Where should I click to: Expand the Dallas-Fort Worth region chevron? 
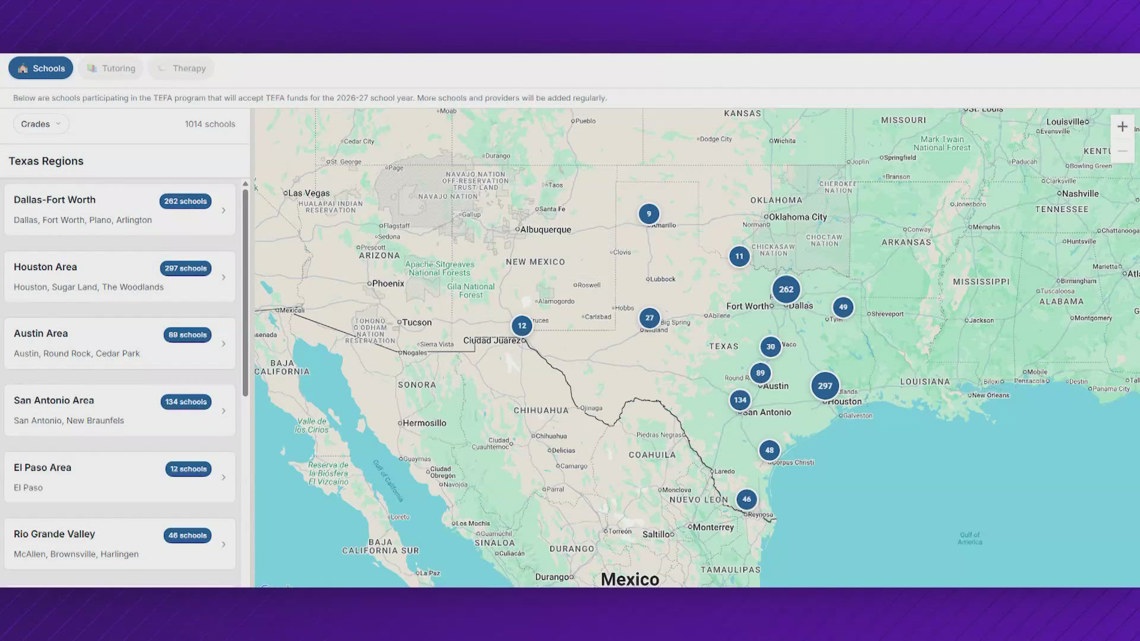[223, 210]
